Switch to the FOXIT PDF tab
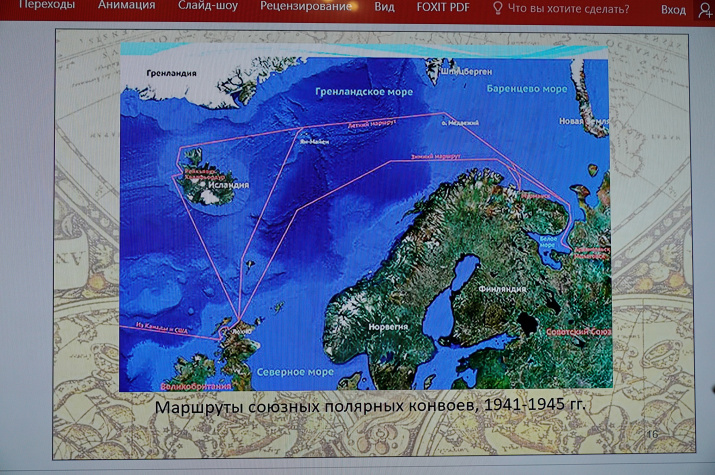 pos(443,8)
